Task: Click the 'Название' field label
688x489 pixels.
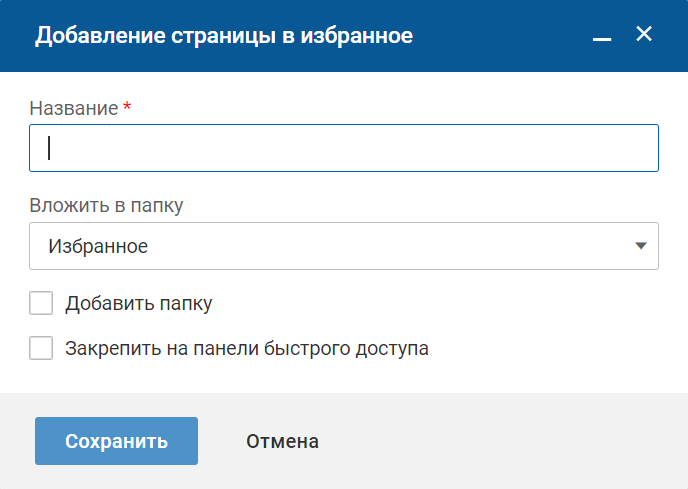Action: coord(74,108)
